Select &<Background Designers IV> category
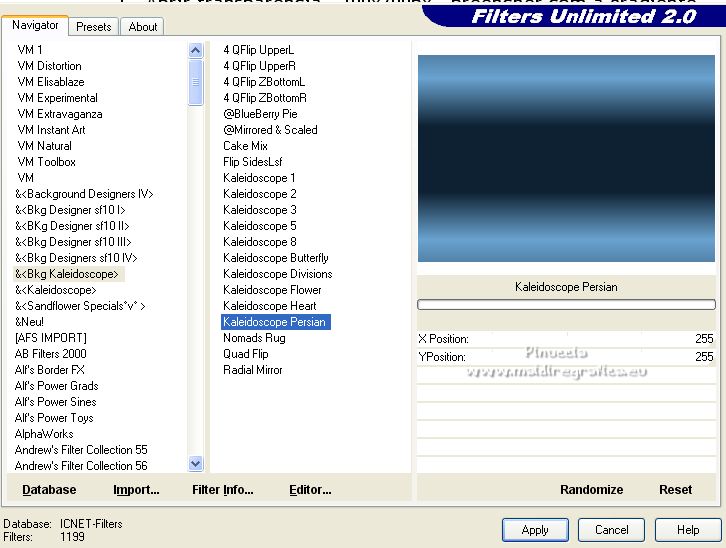Screen dimensions: 726x548 click(x=84, y=194)
